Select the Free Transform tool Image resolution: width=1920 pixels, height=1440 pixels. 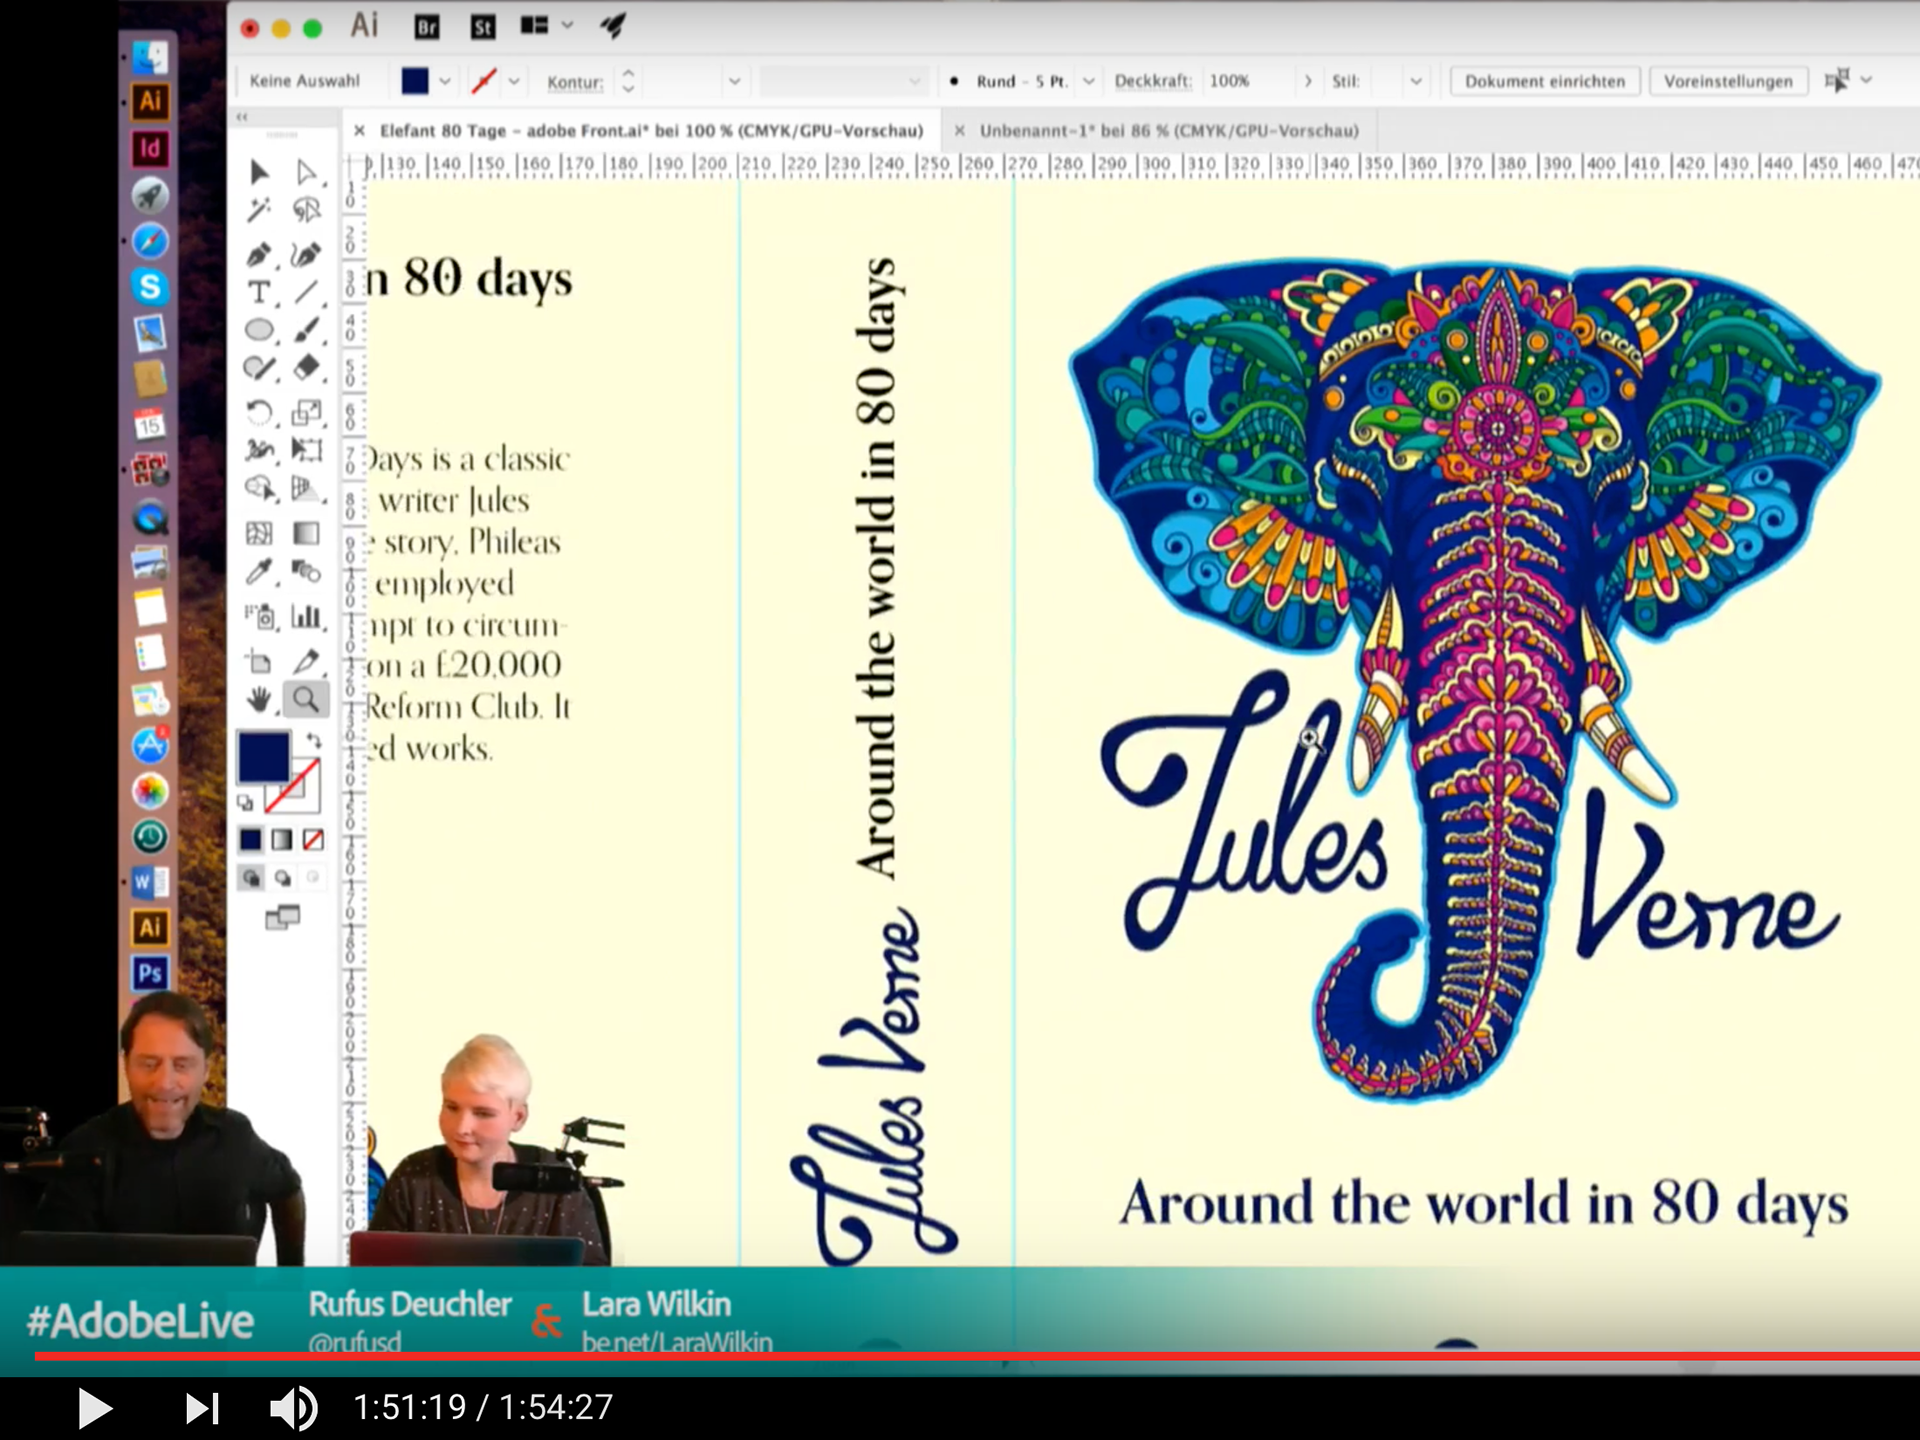307,450
